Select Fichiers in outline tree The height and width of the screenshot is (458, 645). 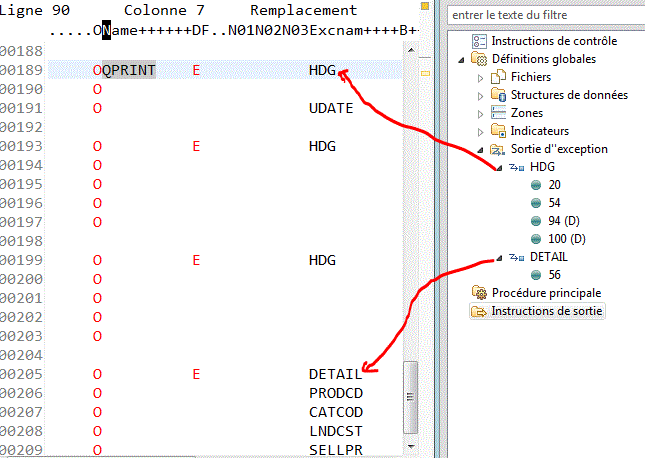(531, 77)
